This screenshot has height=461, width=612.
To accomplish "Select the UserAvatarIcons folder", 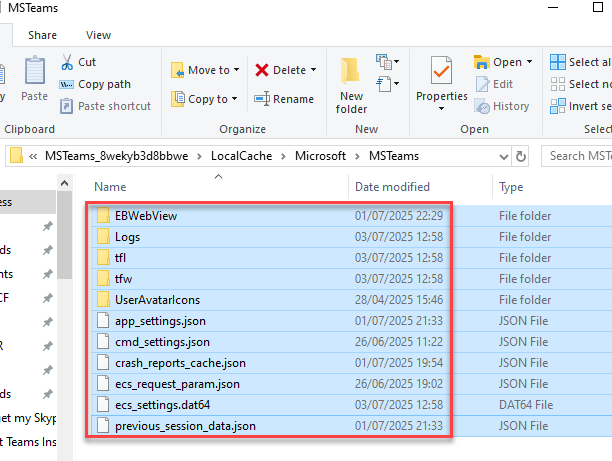I will click(x=157, y=300).
